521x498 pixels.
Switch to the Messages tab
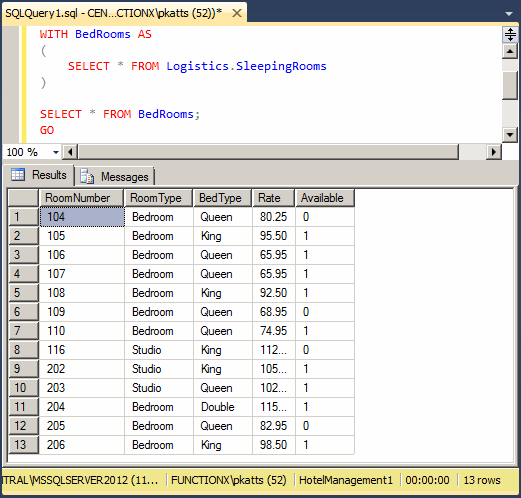point(115,176)
